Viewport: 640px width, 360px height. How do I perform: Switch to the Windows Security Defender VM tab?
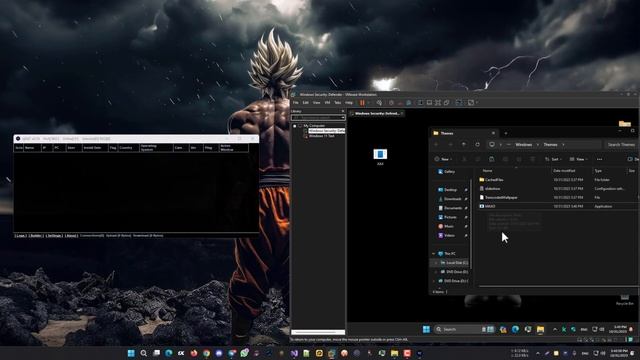coord(377,113)
